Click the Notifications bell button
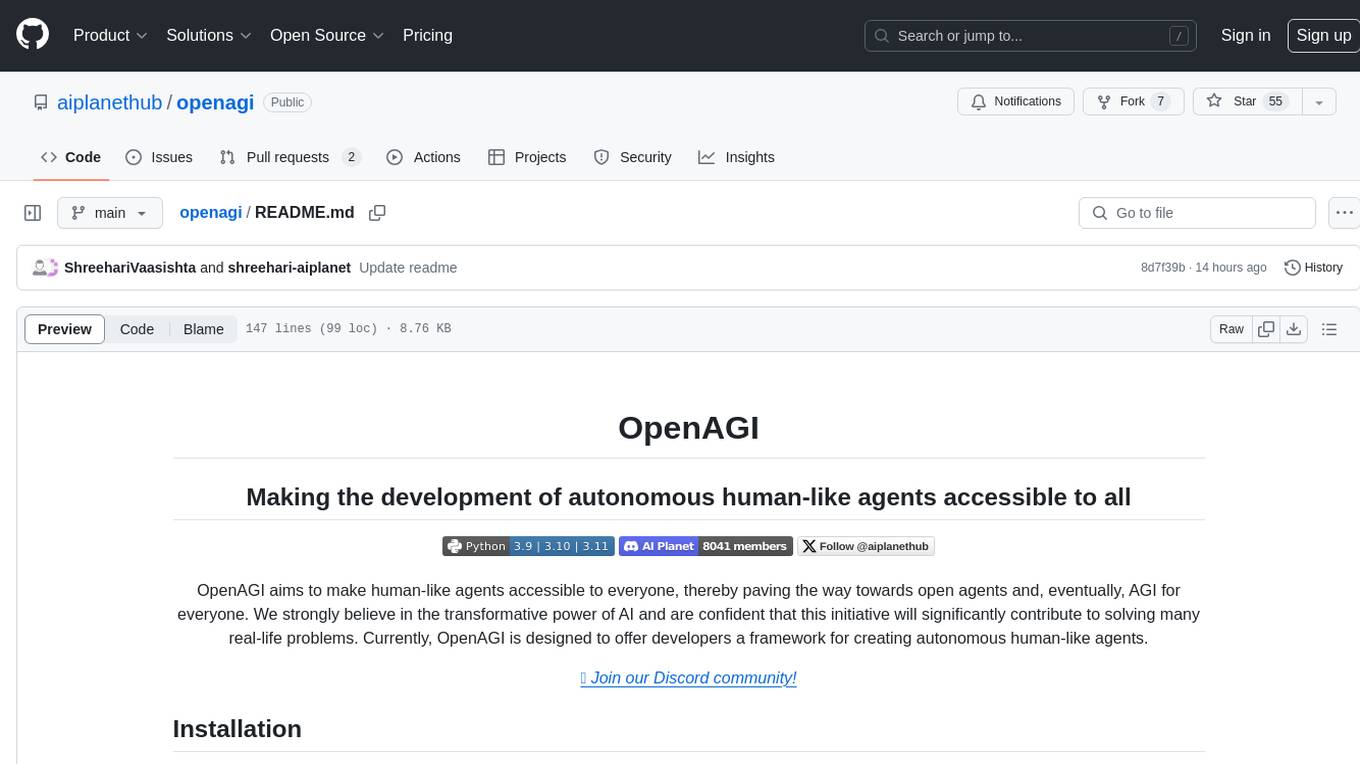Viewport: 1360px width, 764px height. (1016, 102)
